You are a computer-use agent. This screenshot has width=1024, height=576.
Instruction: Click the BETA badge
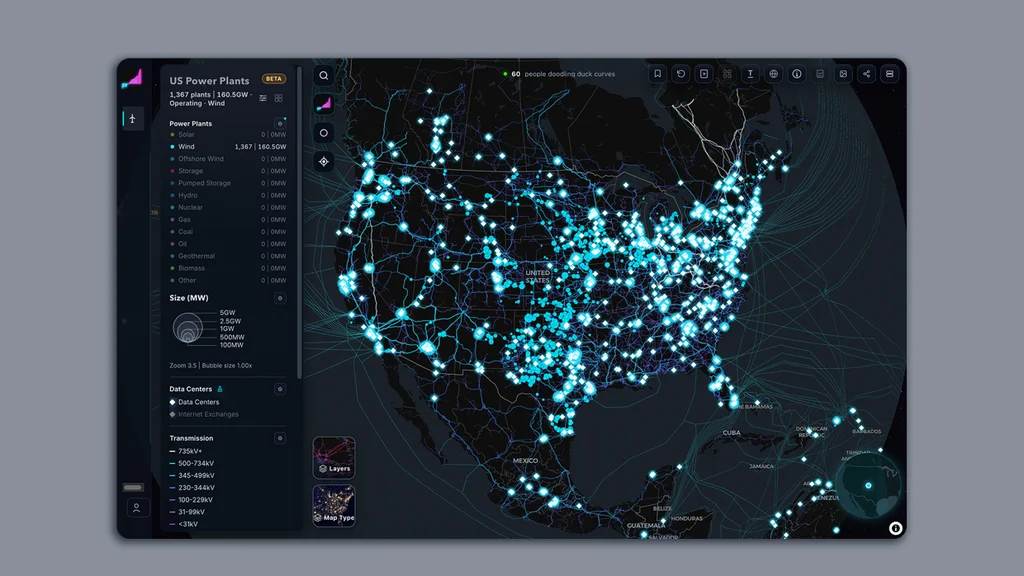coord(274,79)
